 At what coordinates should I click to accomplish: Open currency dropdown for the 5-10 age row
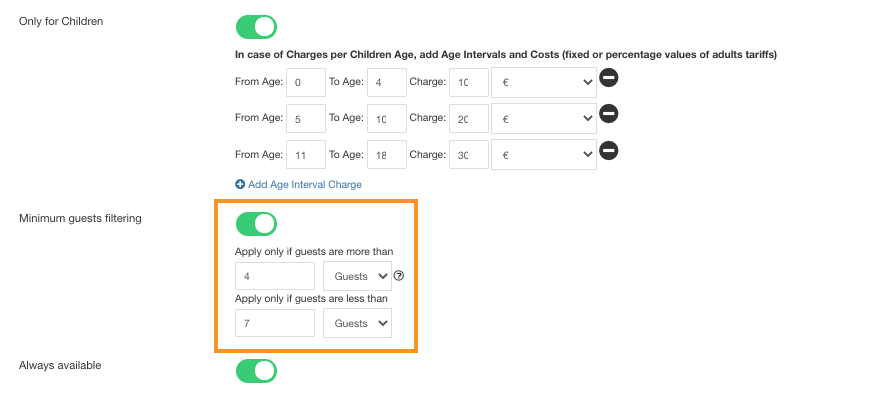pyautogui.click(x=544, y=119)
